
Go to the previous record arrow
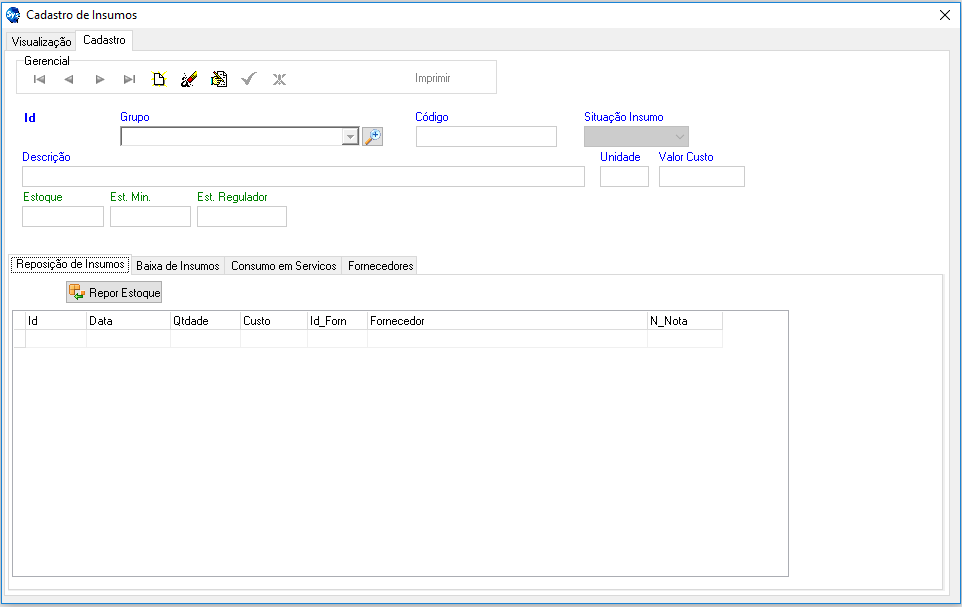(x=69, y=79)
